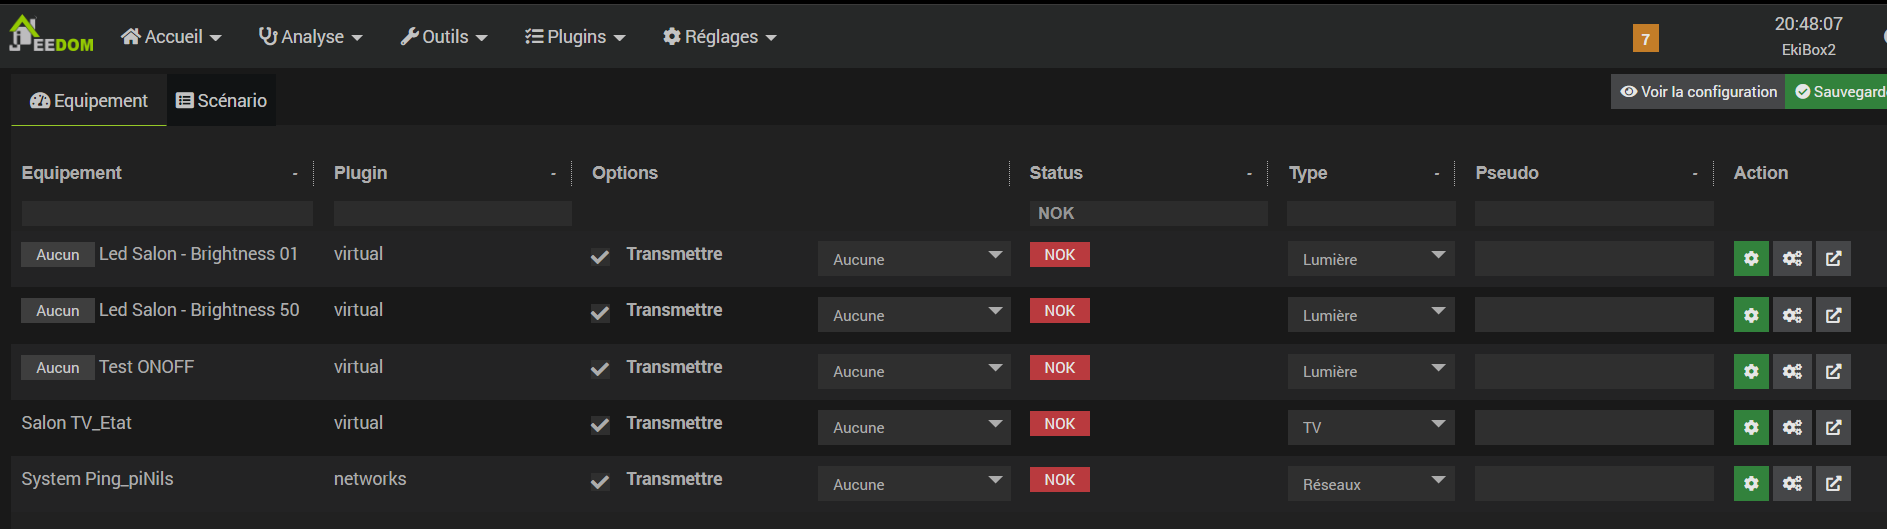Click the green Sauvegarder button
The image size is (1887, 529).
tap(1838, 92)
